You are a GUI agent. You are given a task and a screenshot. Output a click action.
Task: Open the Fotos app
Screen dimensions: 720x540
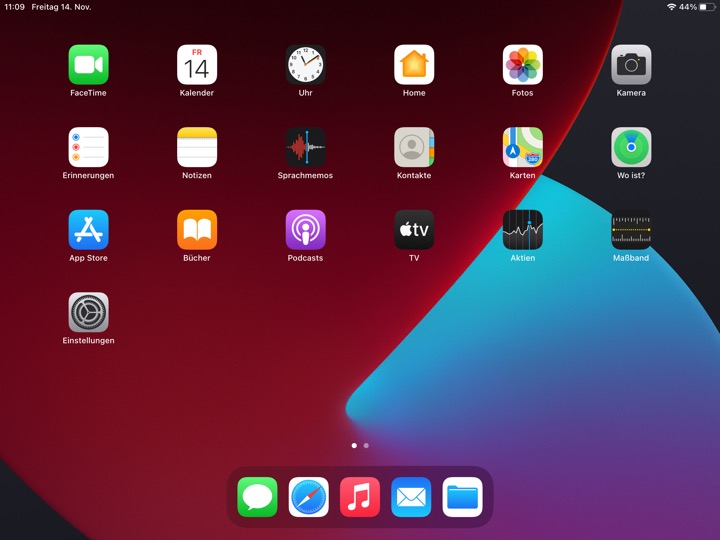(x=523, y=65)
